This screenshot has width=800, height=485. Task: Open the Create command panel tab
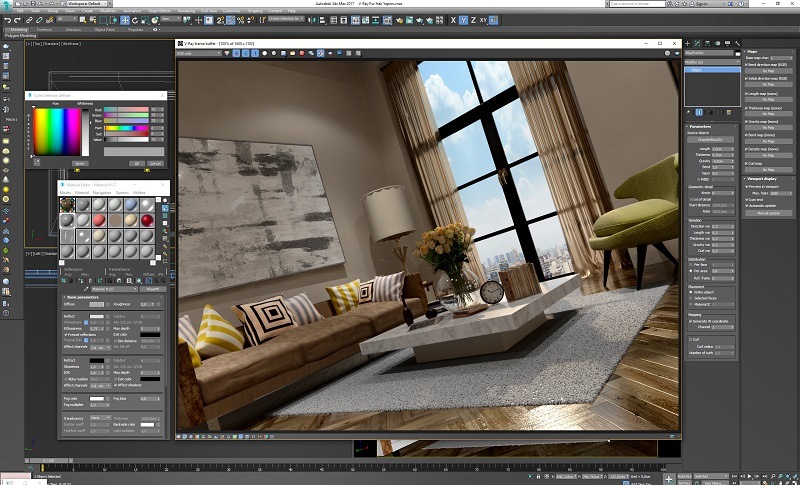pos(688,44)
